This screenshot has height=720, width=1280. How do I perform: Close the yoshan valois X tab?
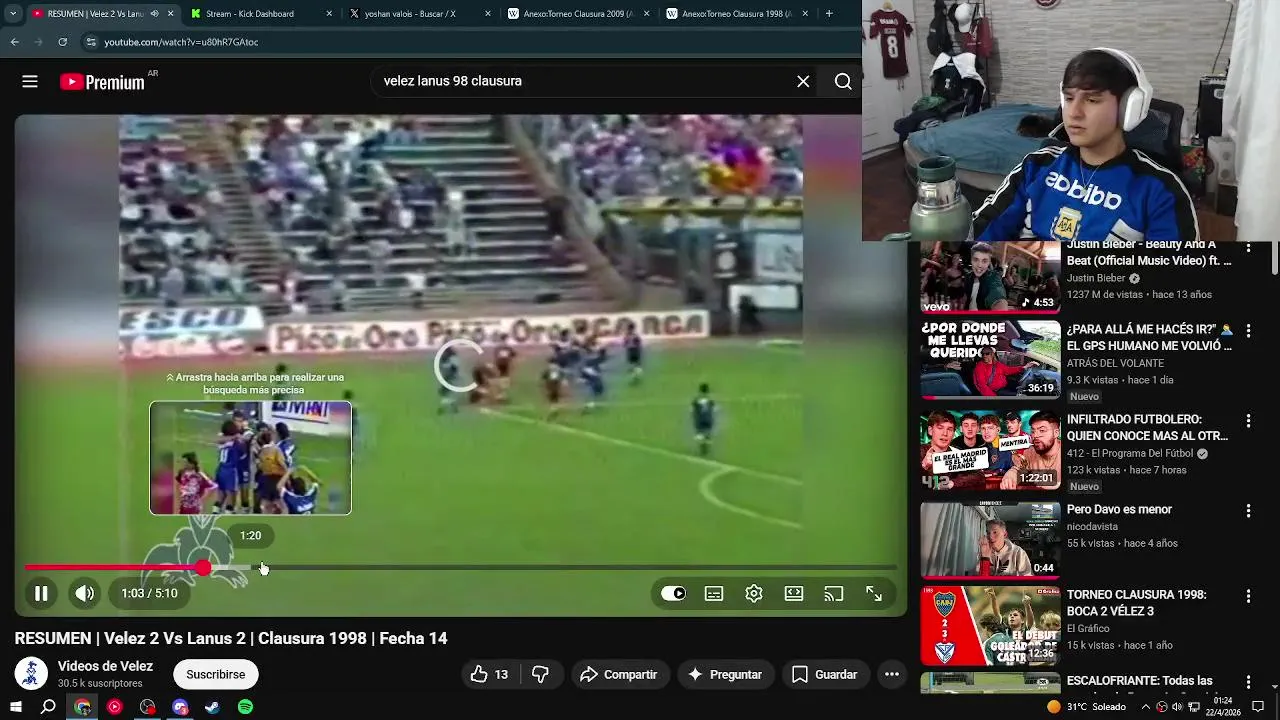488,14
